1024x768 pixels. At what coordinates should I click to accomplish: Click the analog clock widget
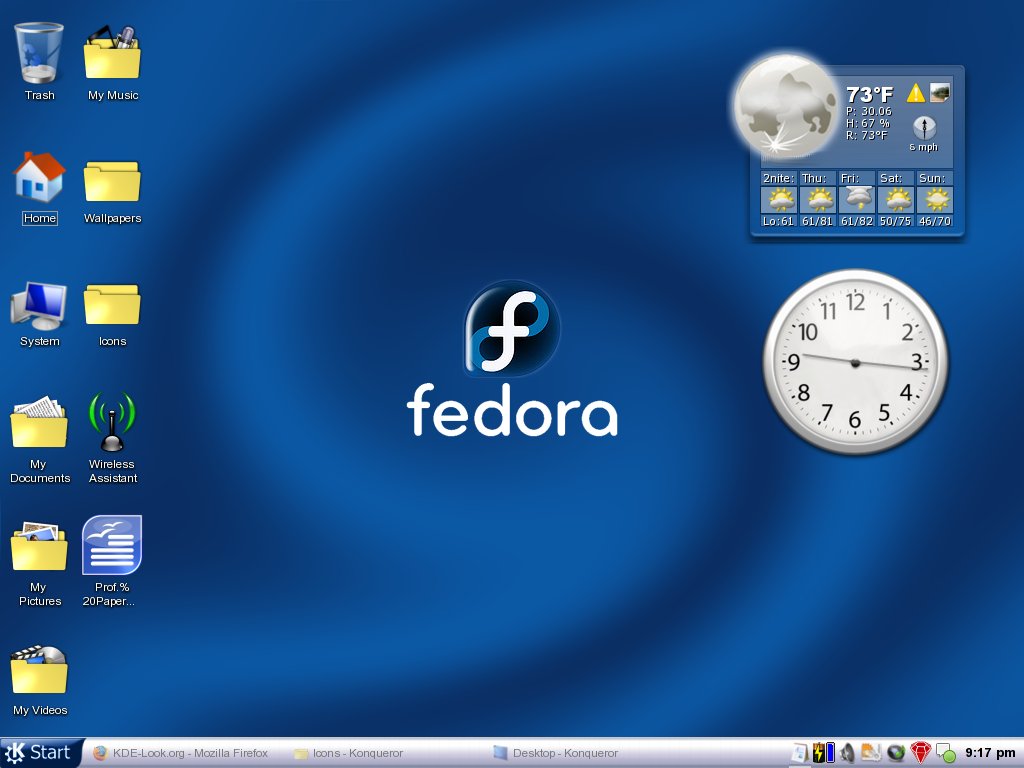point(856,362)
